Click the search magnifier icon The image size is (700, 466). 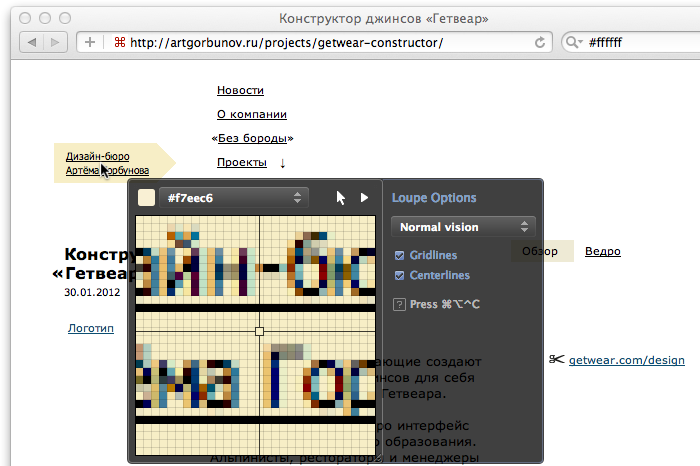[x=575, y=42]
